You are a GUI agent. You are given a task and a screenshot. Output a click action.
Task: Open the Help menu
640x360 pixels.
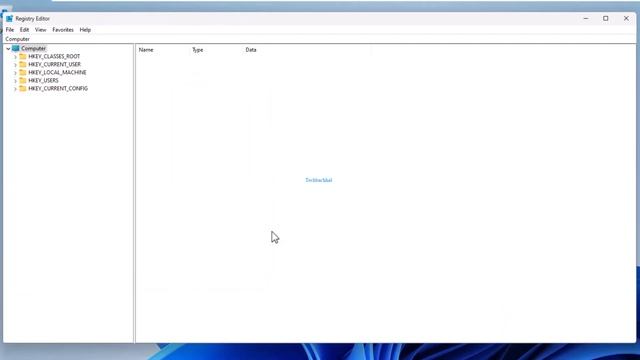click(x=85, y=30)
